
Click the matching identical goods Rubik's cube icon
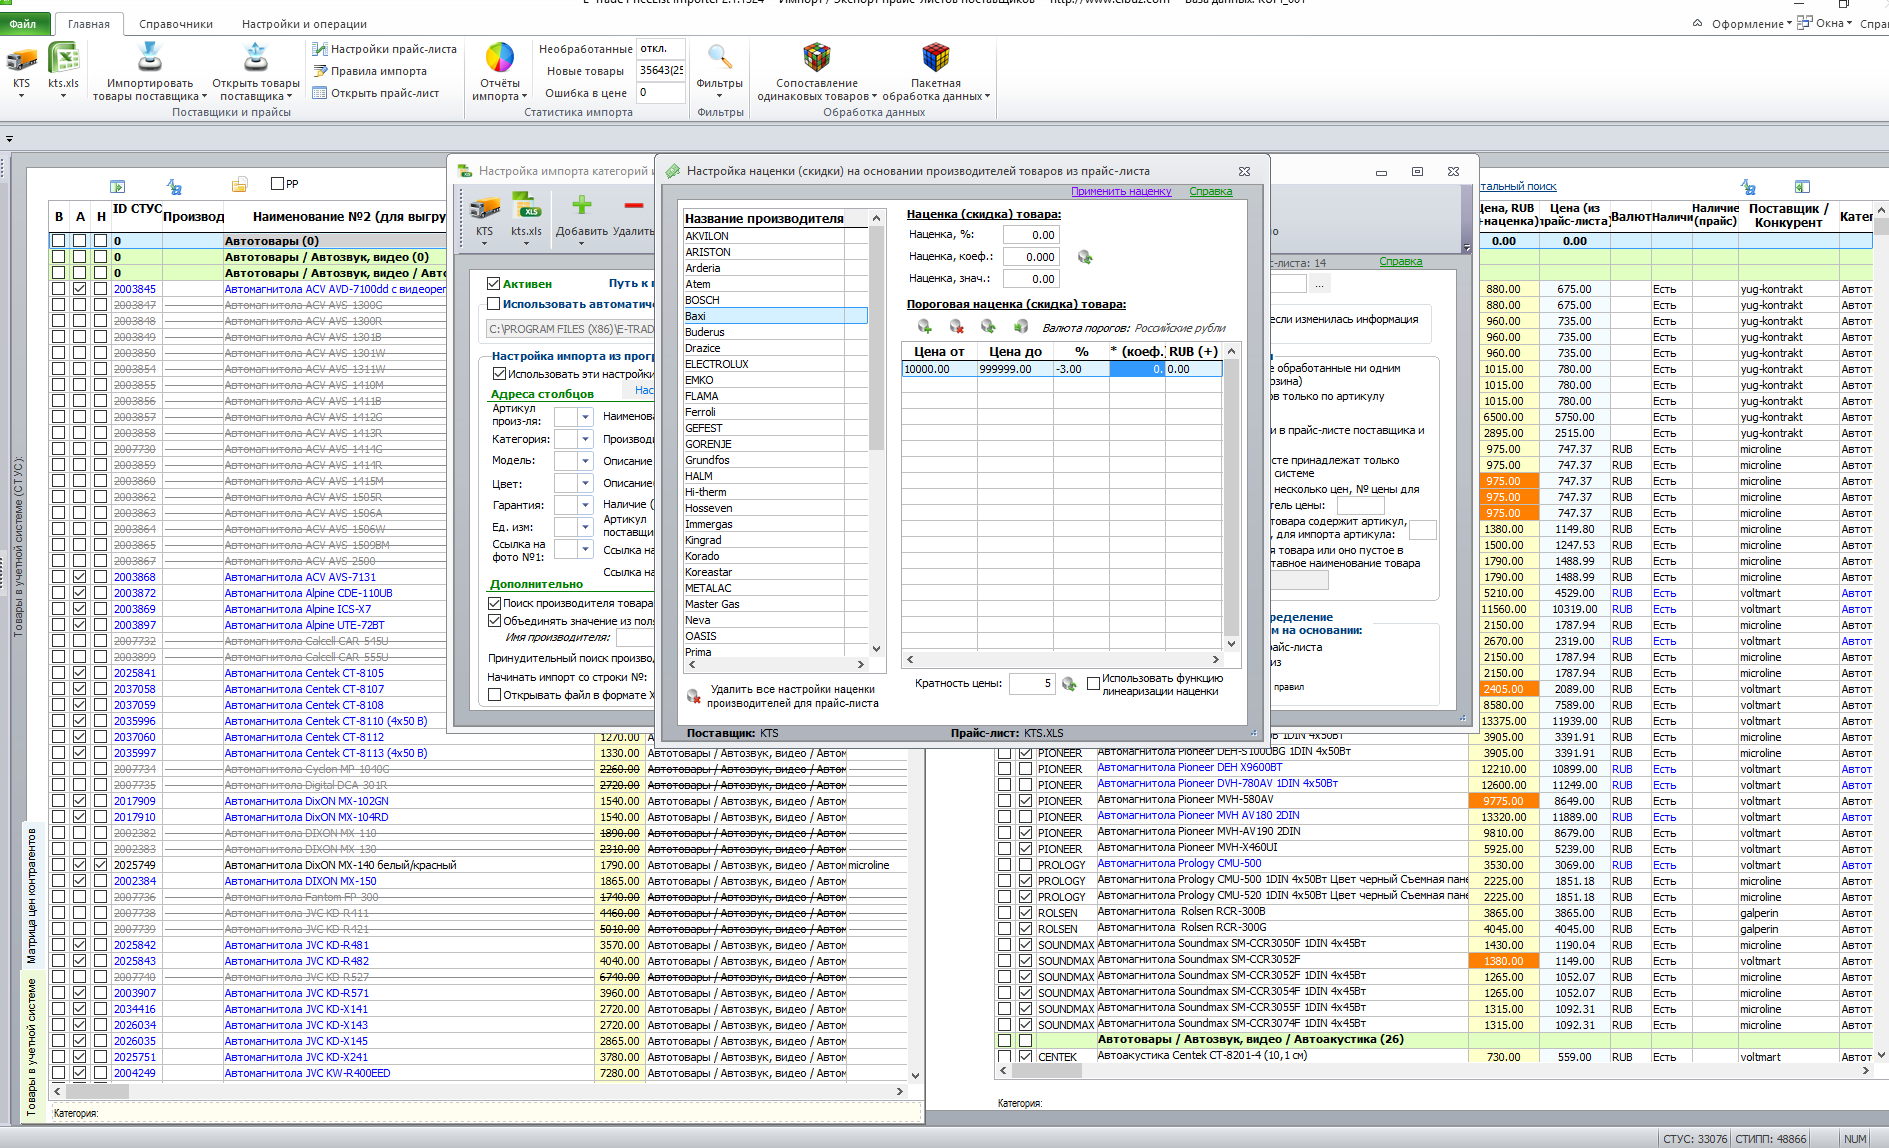point(817,58)
